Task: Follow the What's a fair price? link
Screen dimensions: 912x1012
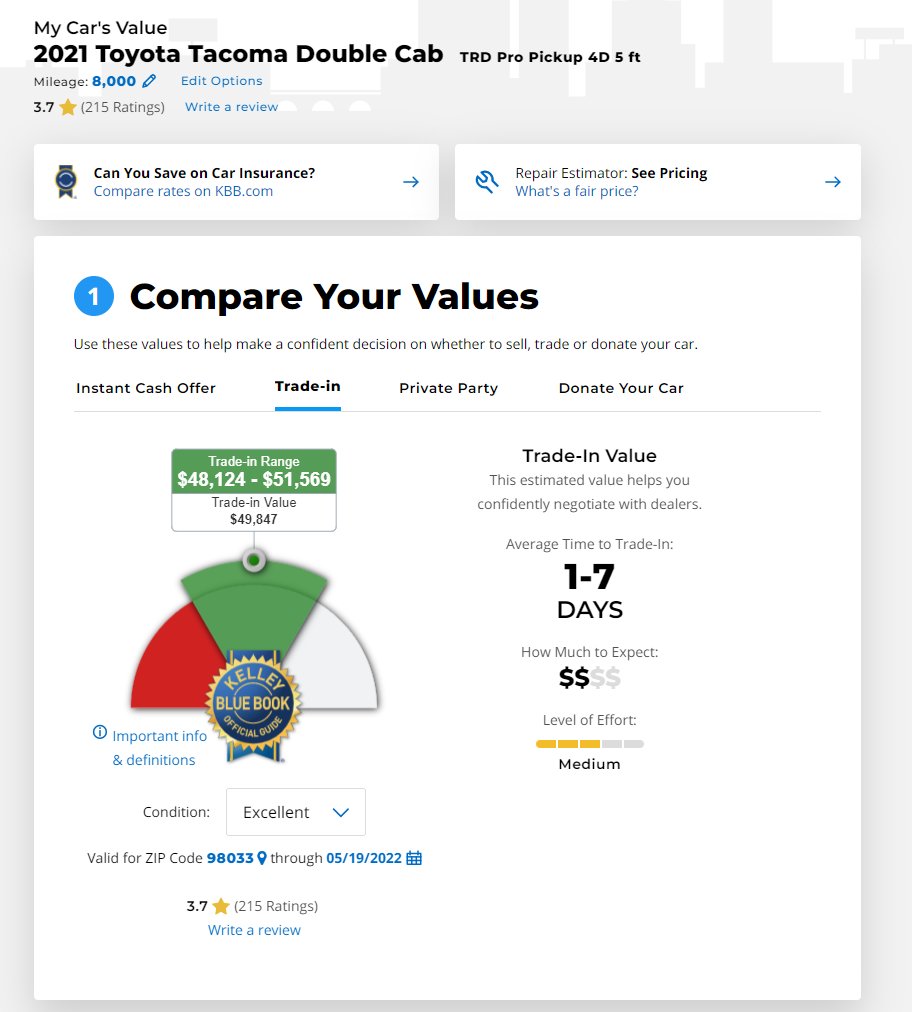Action: (x=576, y=191)
